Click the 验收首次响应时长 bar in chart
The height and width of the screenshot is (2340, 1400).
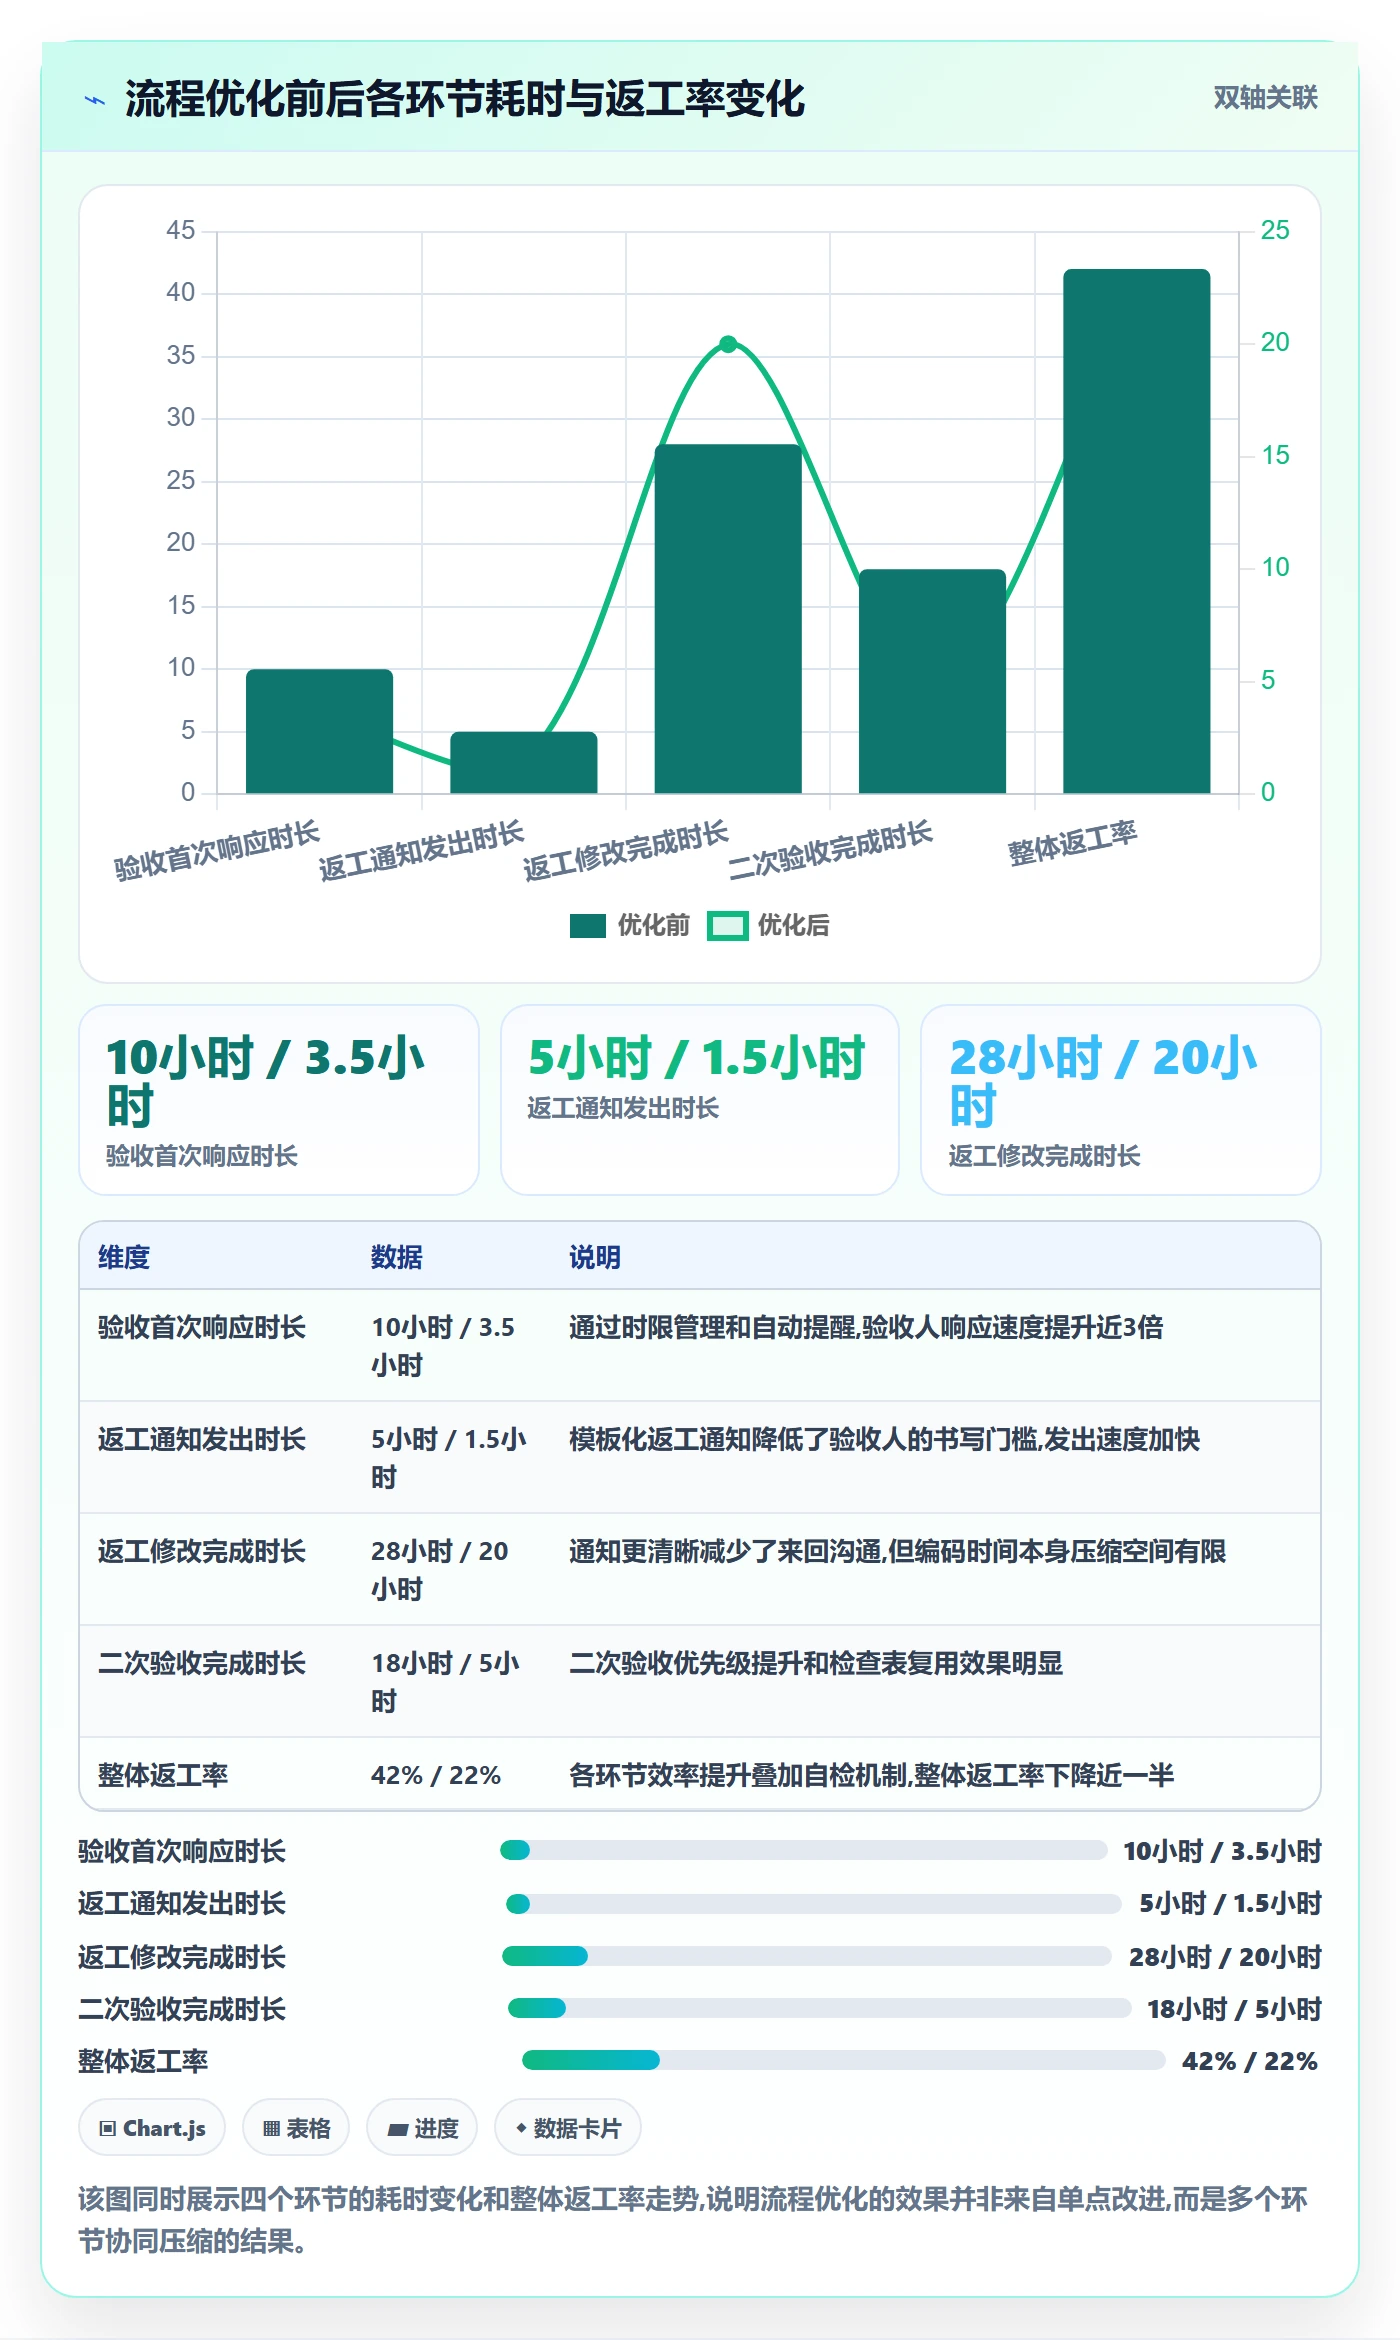[x=319, y=731]
